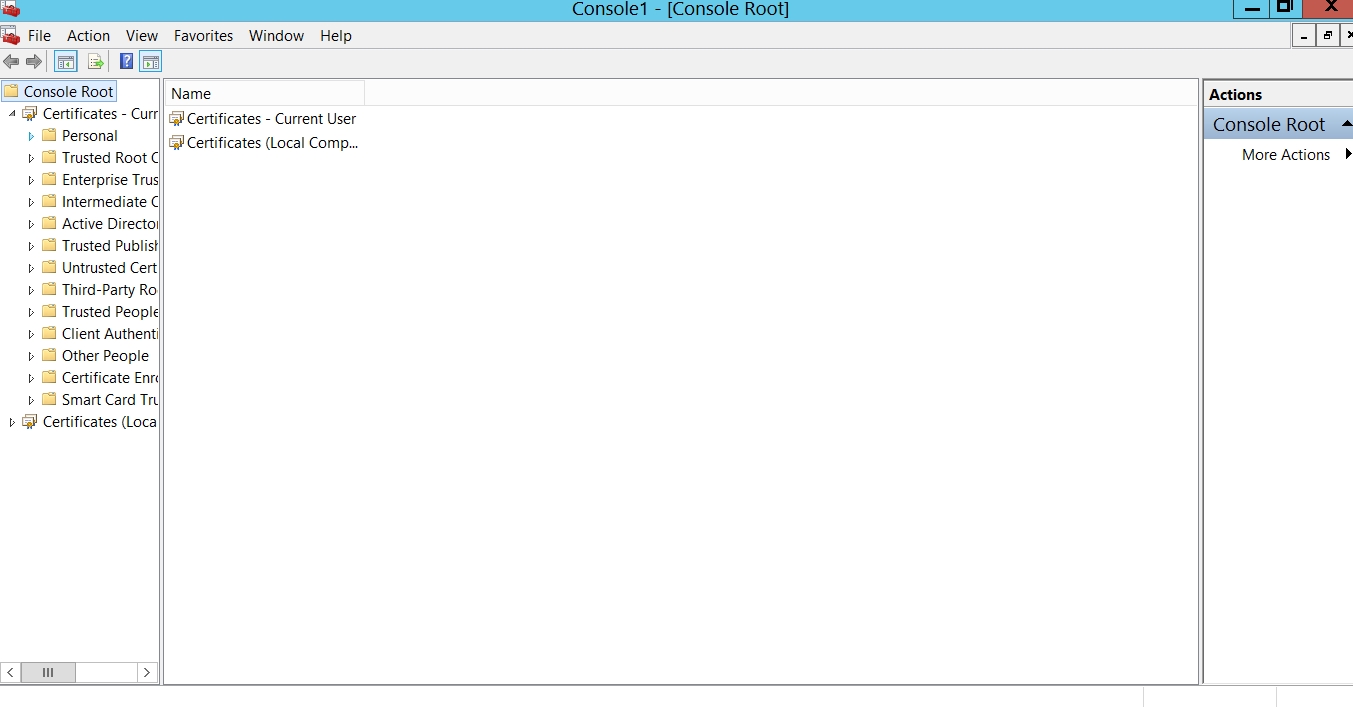Click the Name column header
This screenshot has height=707, width=1353.
click(264, 94)
